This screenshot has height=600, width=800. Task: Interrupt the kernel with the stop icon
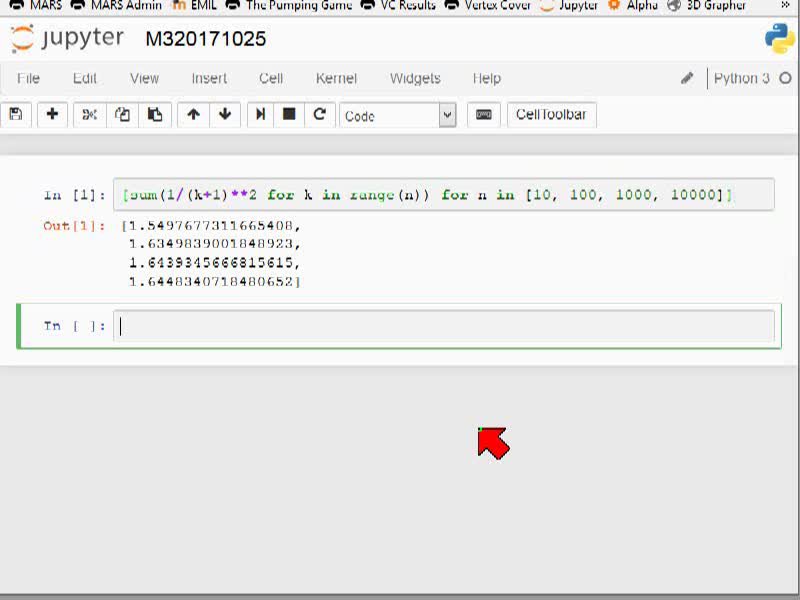tap(289, 114)
